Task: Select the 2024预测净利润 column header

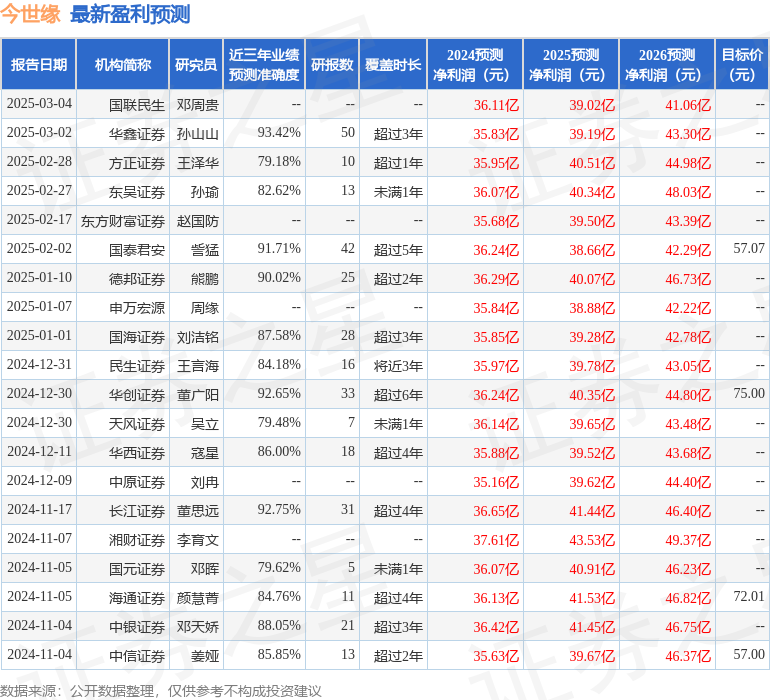Action: coord(475,64)
